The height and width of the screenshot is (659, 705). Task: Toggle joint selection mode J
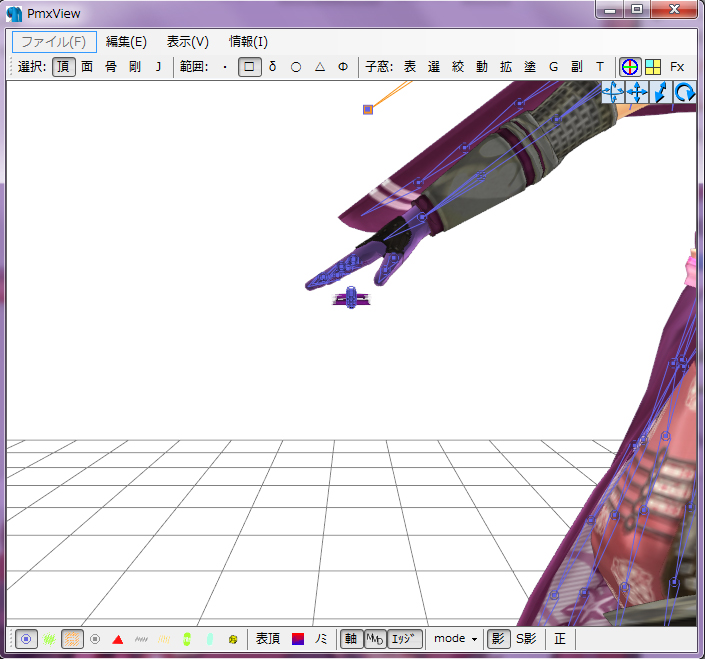(158, 67)
